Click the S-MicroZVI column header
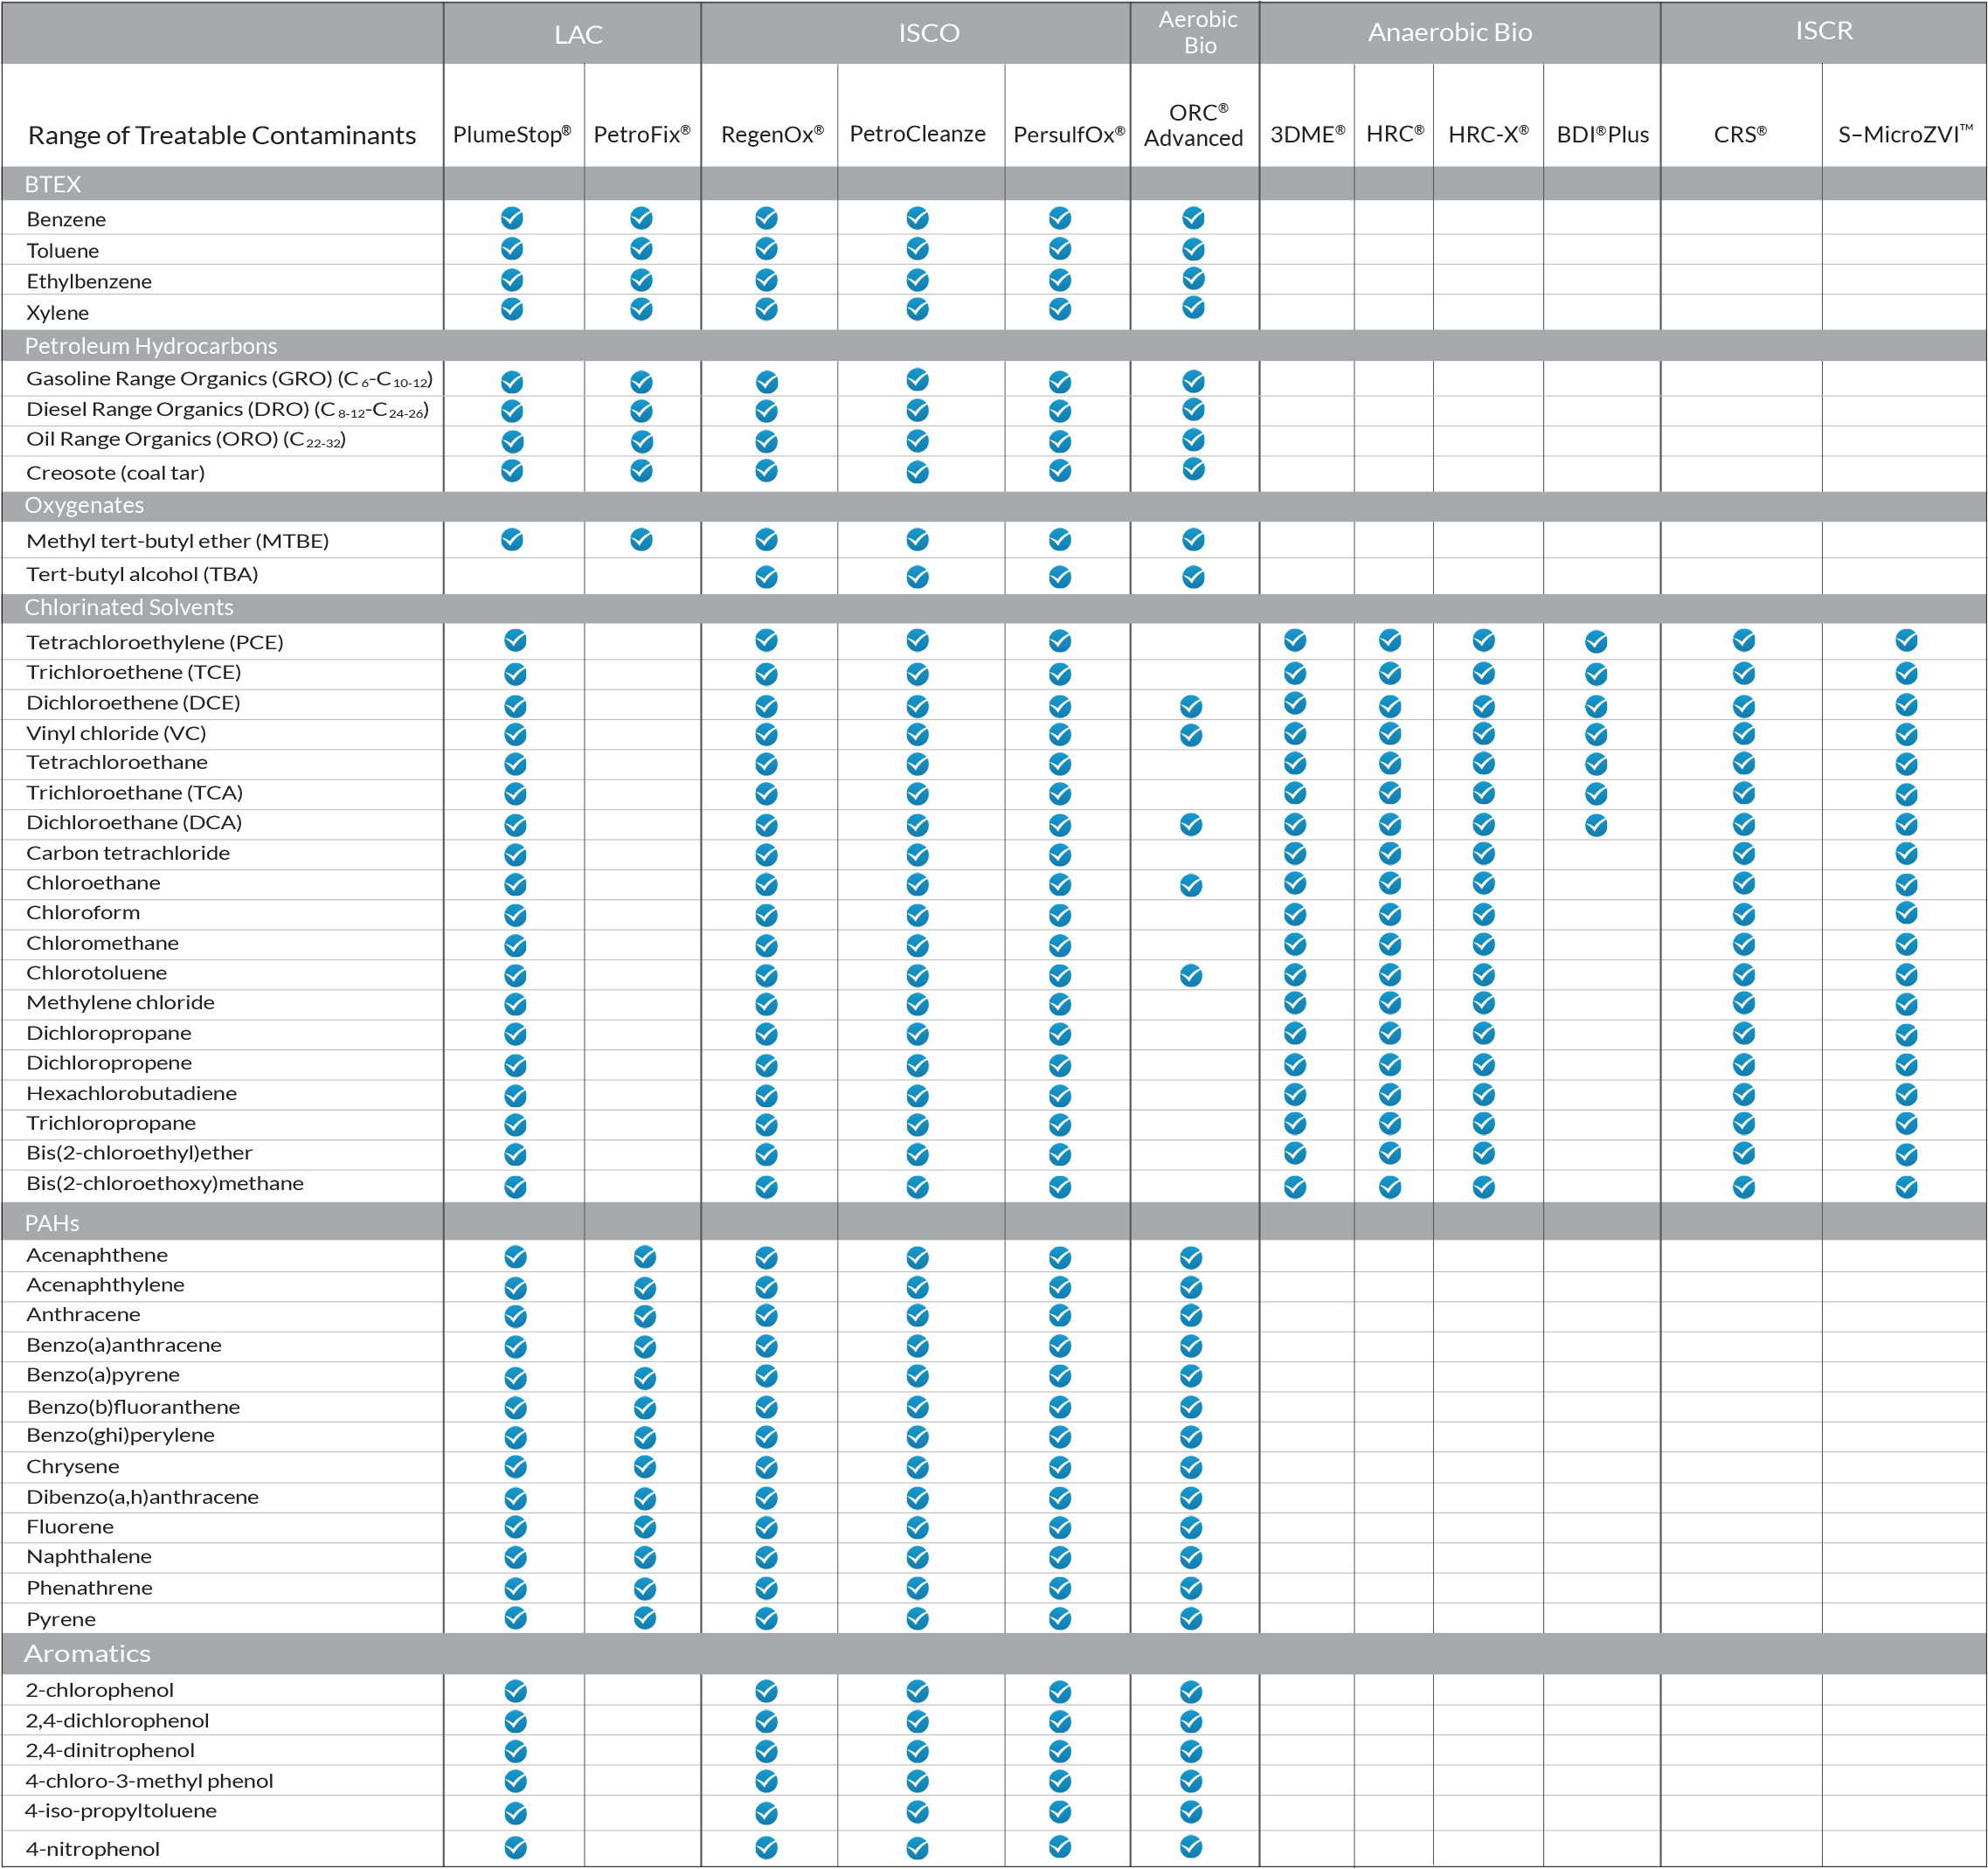This screenshot has width=1988, height=1869. click(x=1905, y=134)
